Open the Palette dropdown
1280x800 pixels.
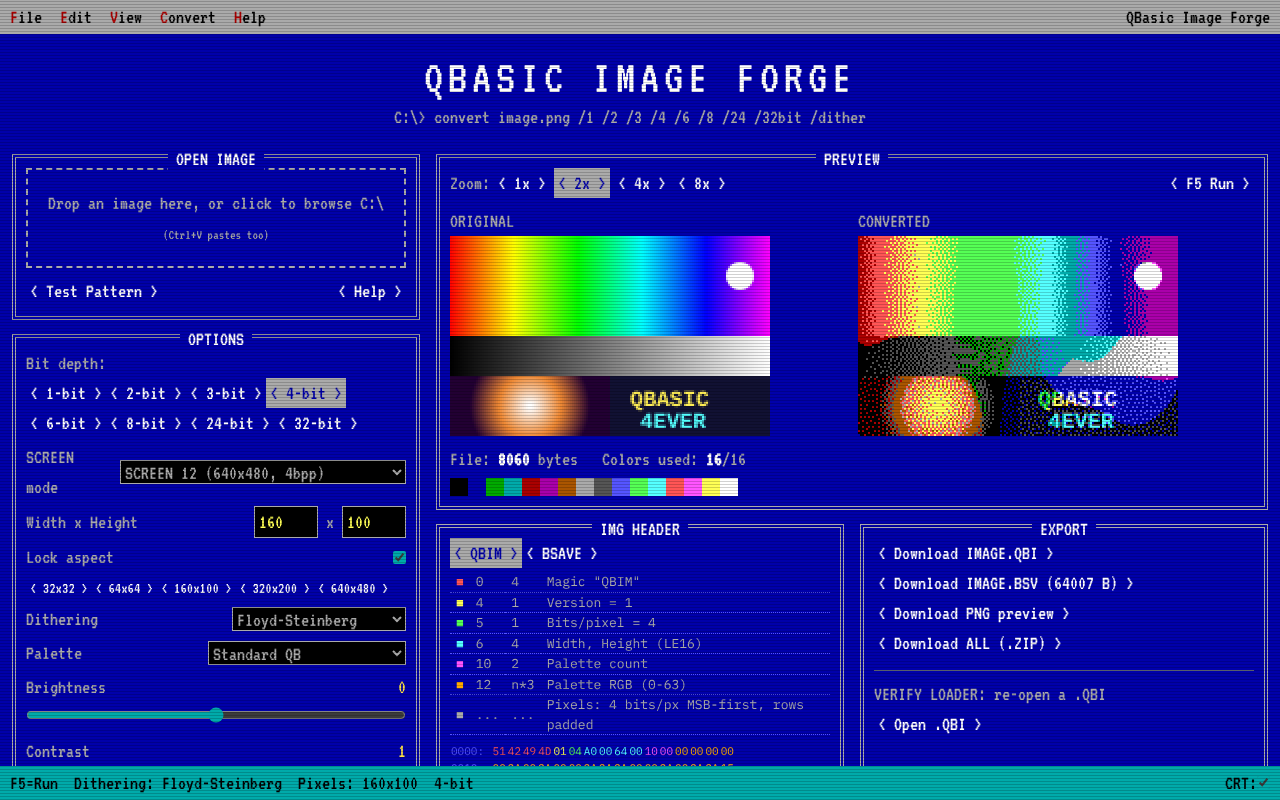pos(307,654)
